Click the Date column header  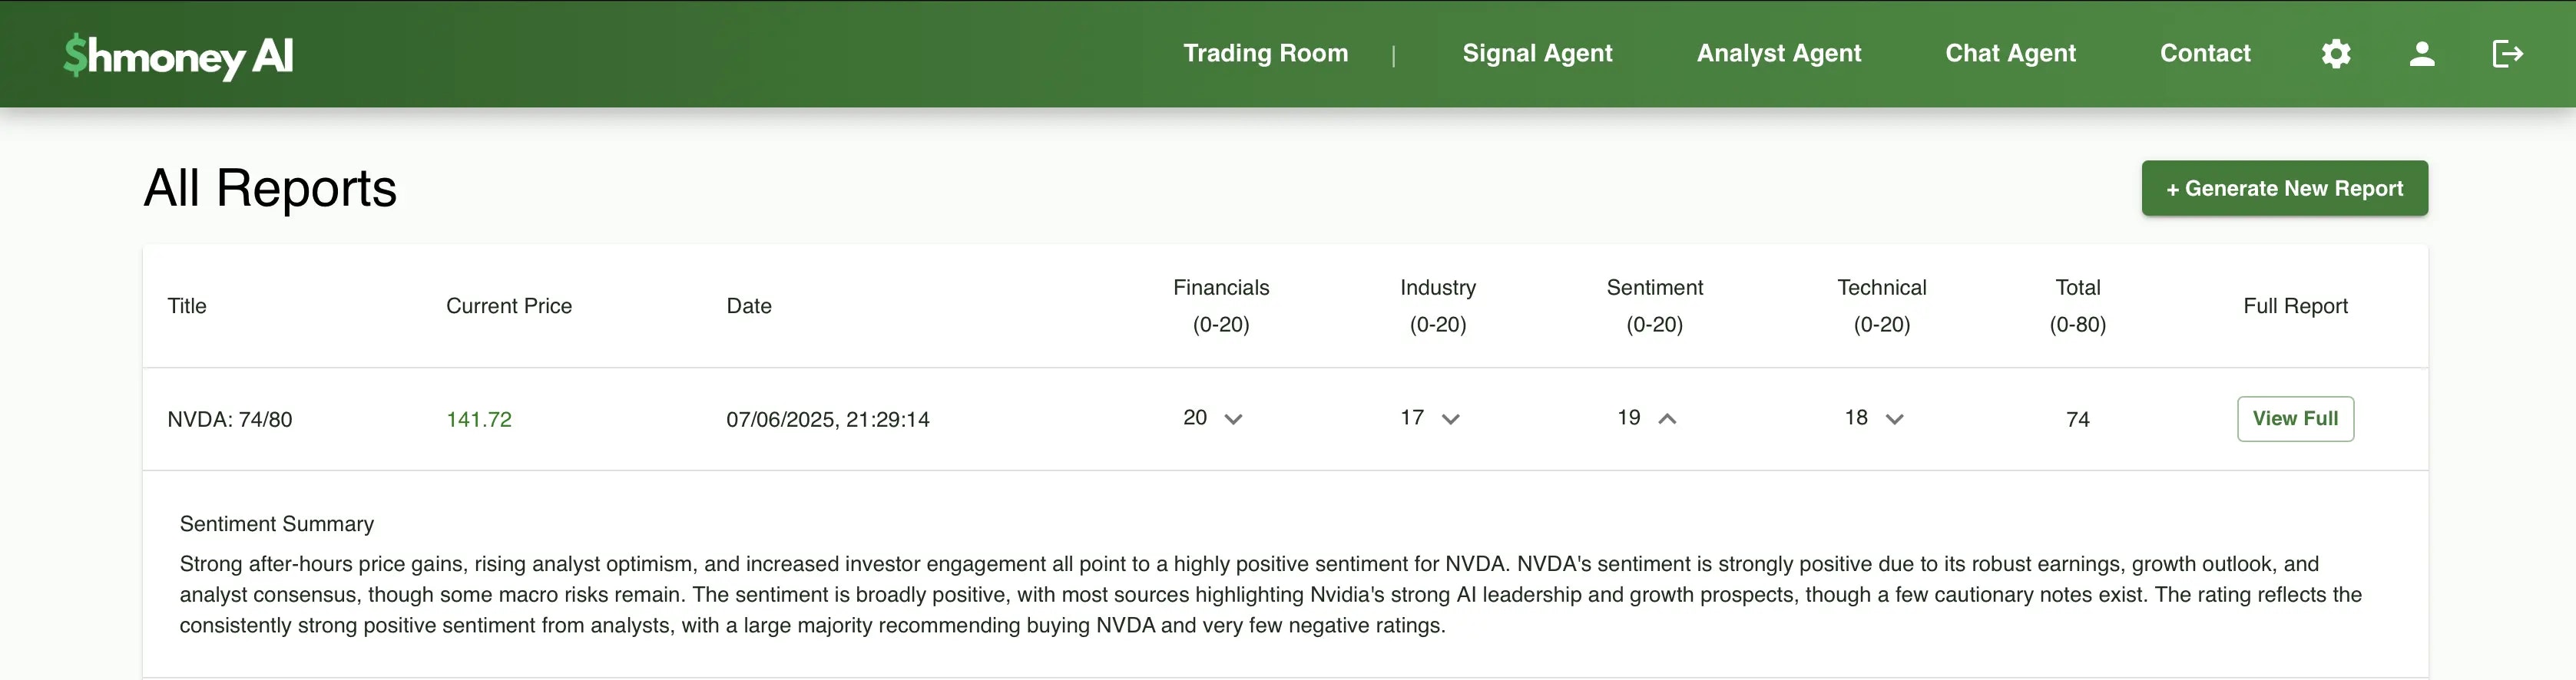(749, 306)
